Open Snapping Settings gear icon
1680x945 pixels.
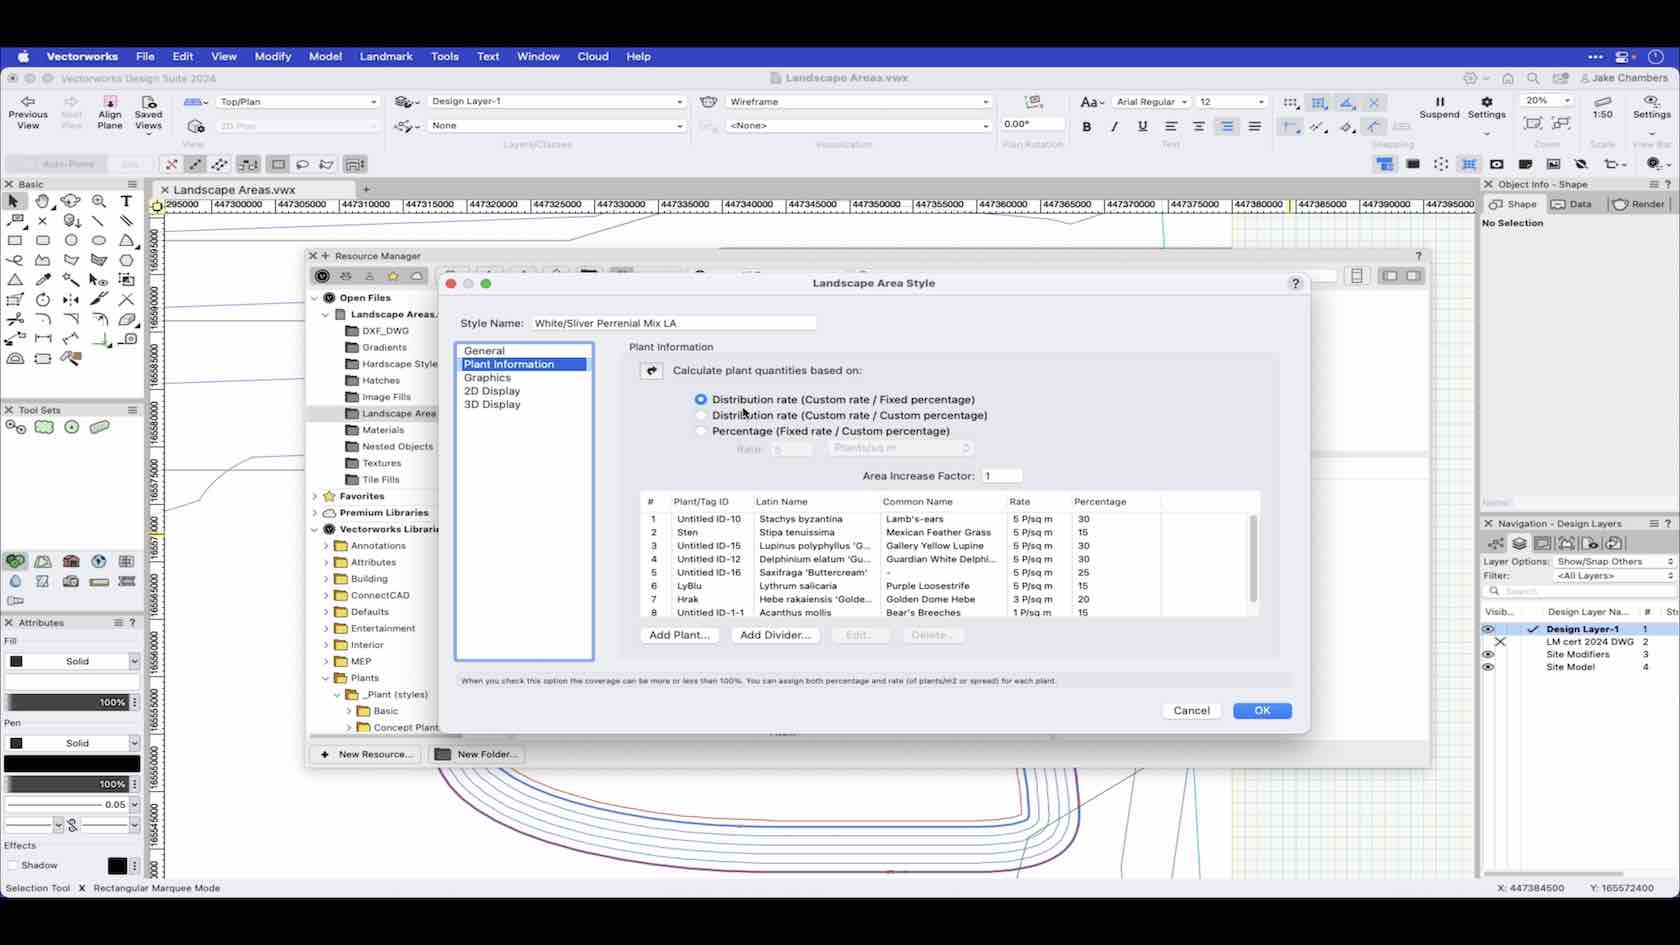1486,102
